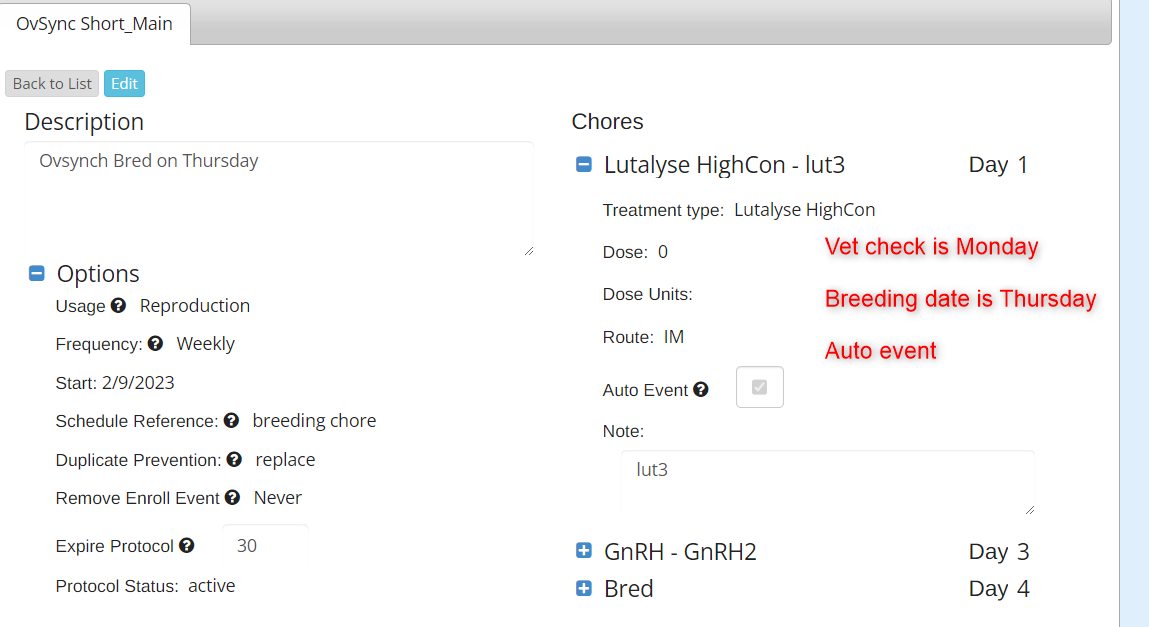Show help for Remove Enroll Event
Screen dimensions: 1149x627
coord(232,497)
